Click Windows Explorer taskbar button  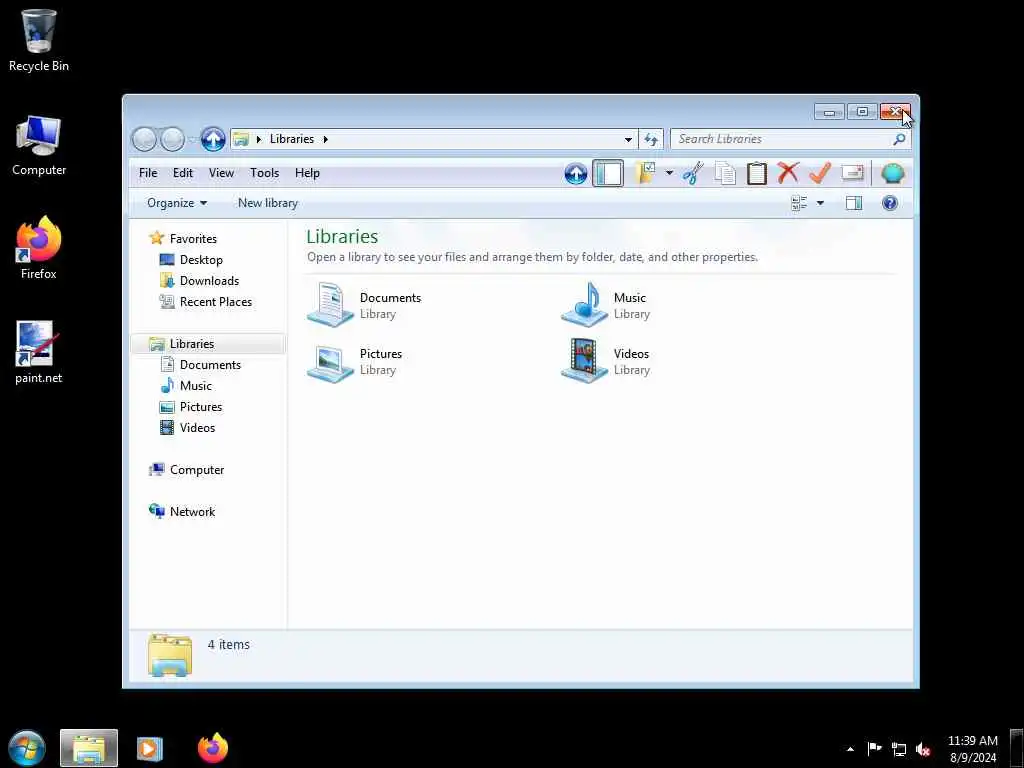tap(89, 748)
